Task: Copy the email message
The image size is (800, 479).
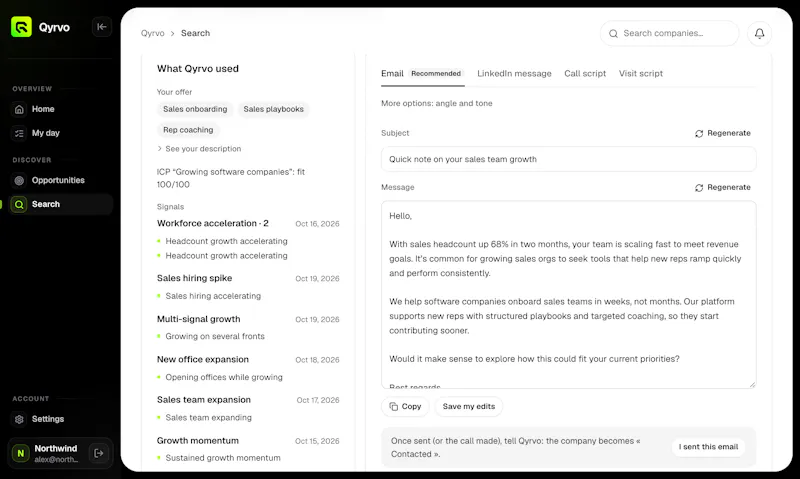Action: (x=405, y=407)
